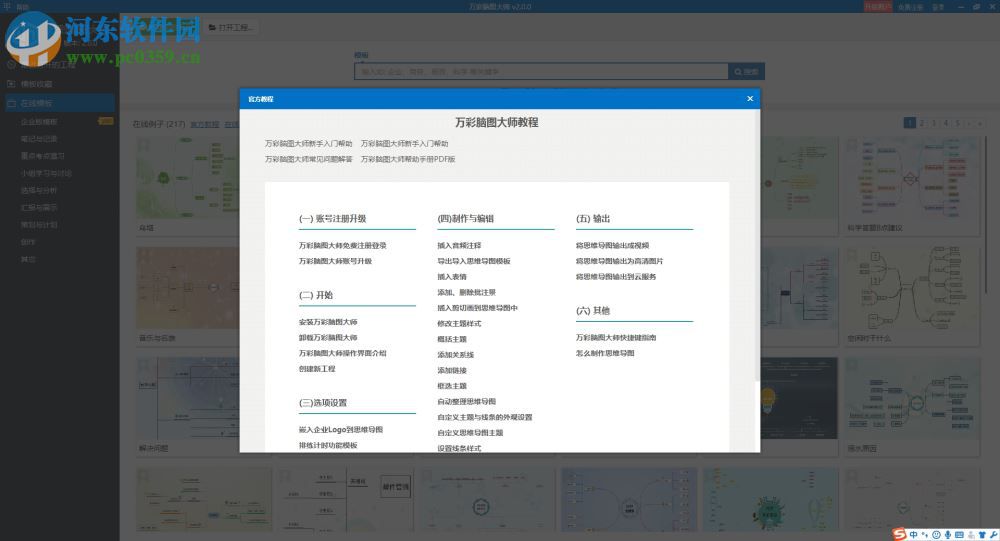This screenshot has height=541, width=1000.
Task: Open tutorial 万彩脑图大师操作界面介绍
Action: click(x=342, y=353)
